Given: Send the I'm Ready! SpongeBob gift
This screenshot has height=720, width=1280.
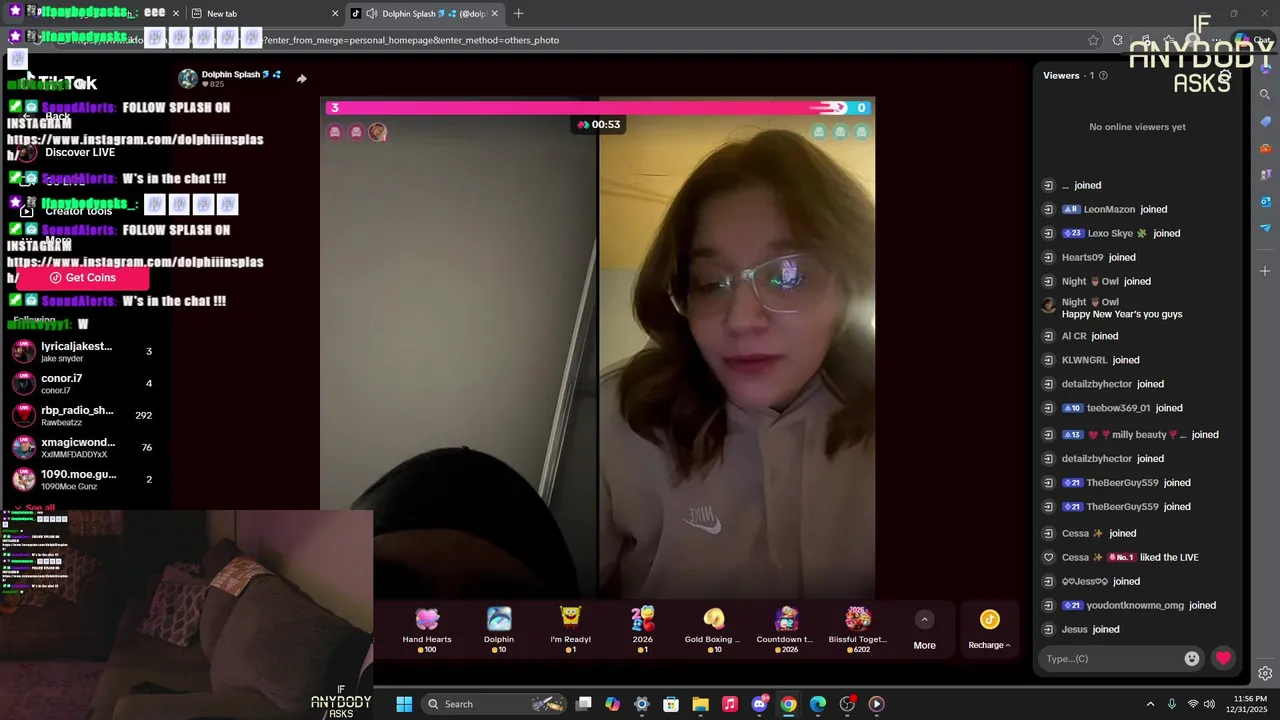Looking at the screenshot, I should (x=571, y=630).
